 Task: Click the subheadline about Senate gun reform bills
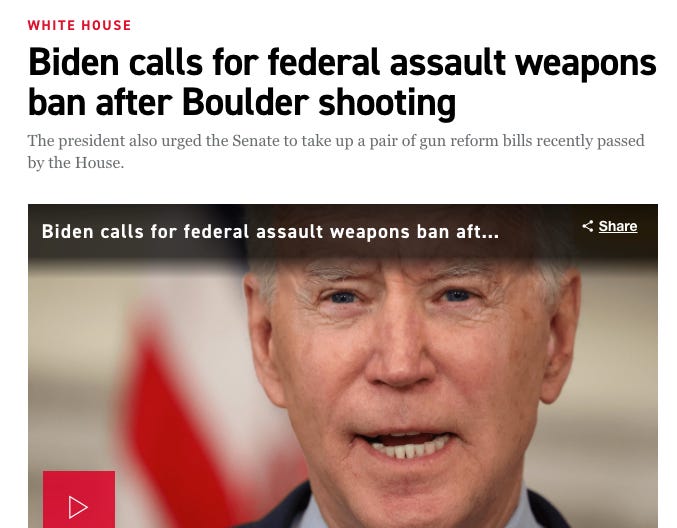(336, 152)
